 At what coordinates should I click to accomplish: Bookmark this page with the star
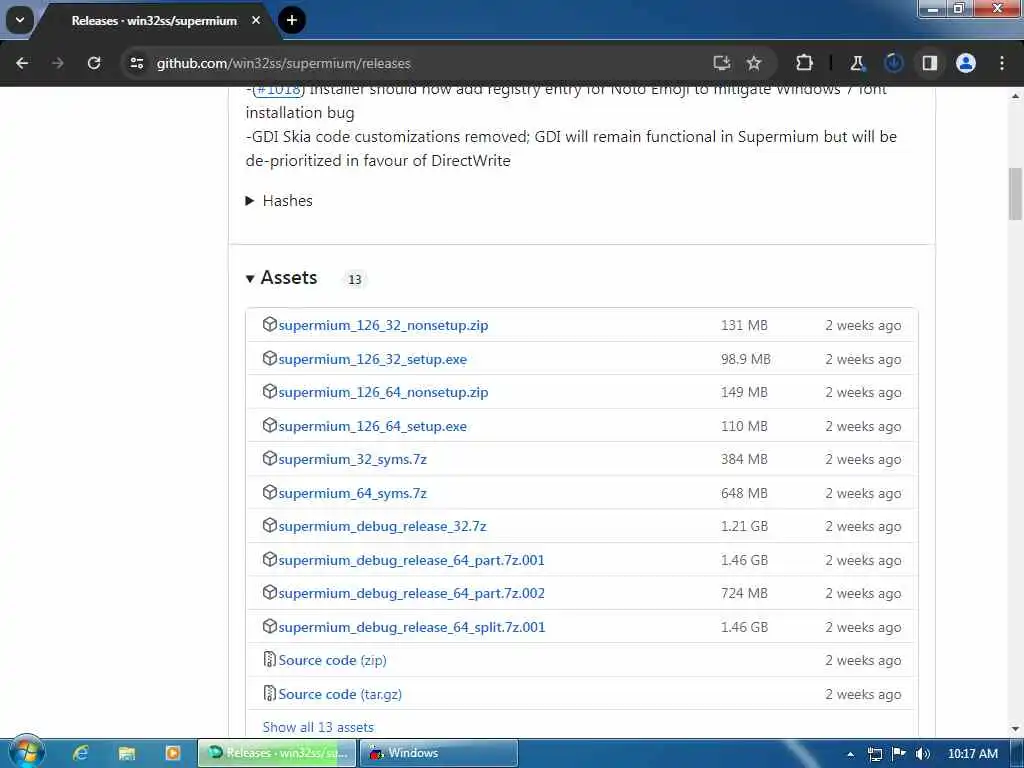pyautogui.click(x=754, y=63)
